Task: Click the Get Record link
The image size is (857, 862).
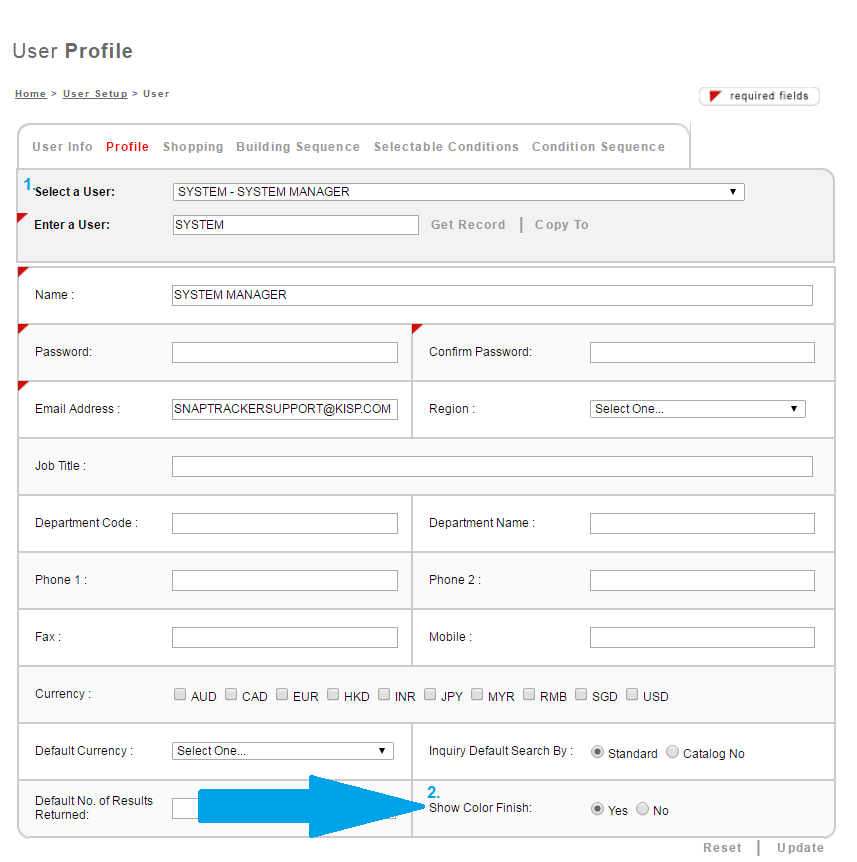Action: (468, 225)
